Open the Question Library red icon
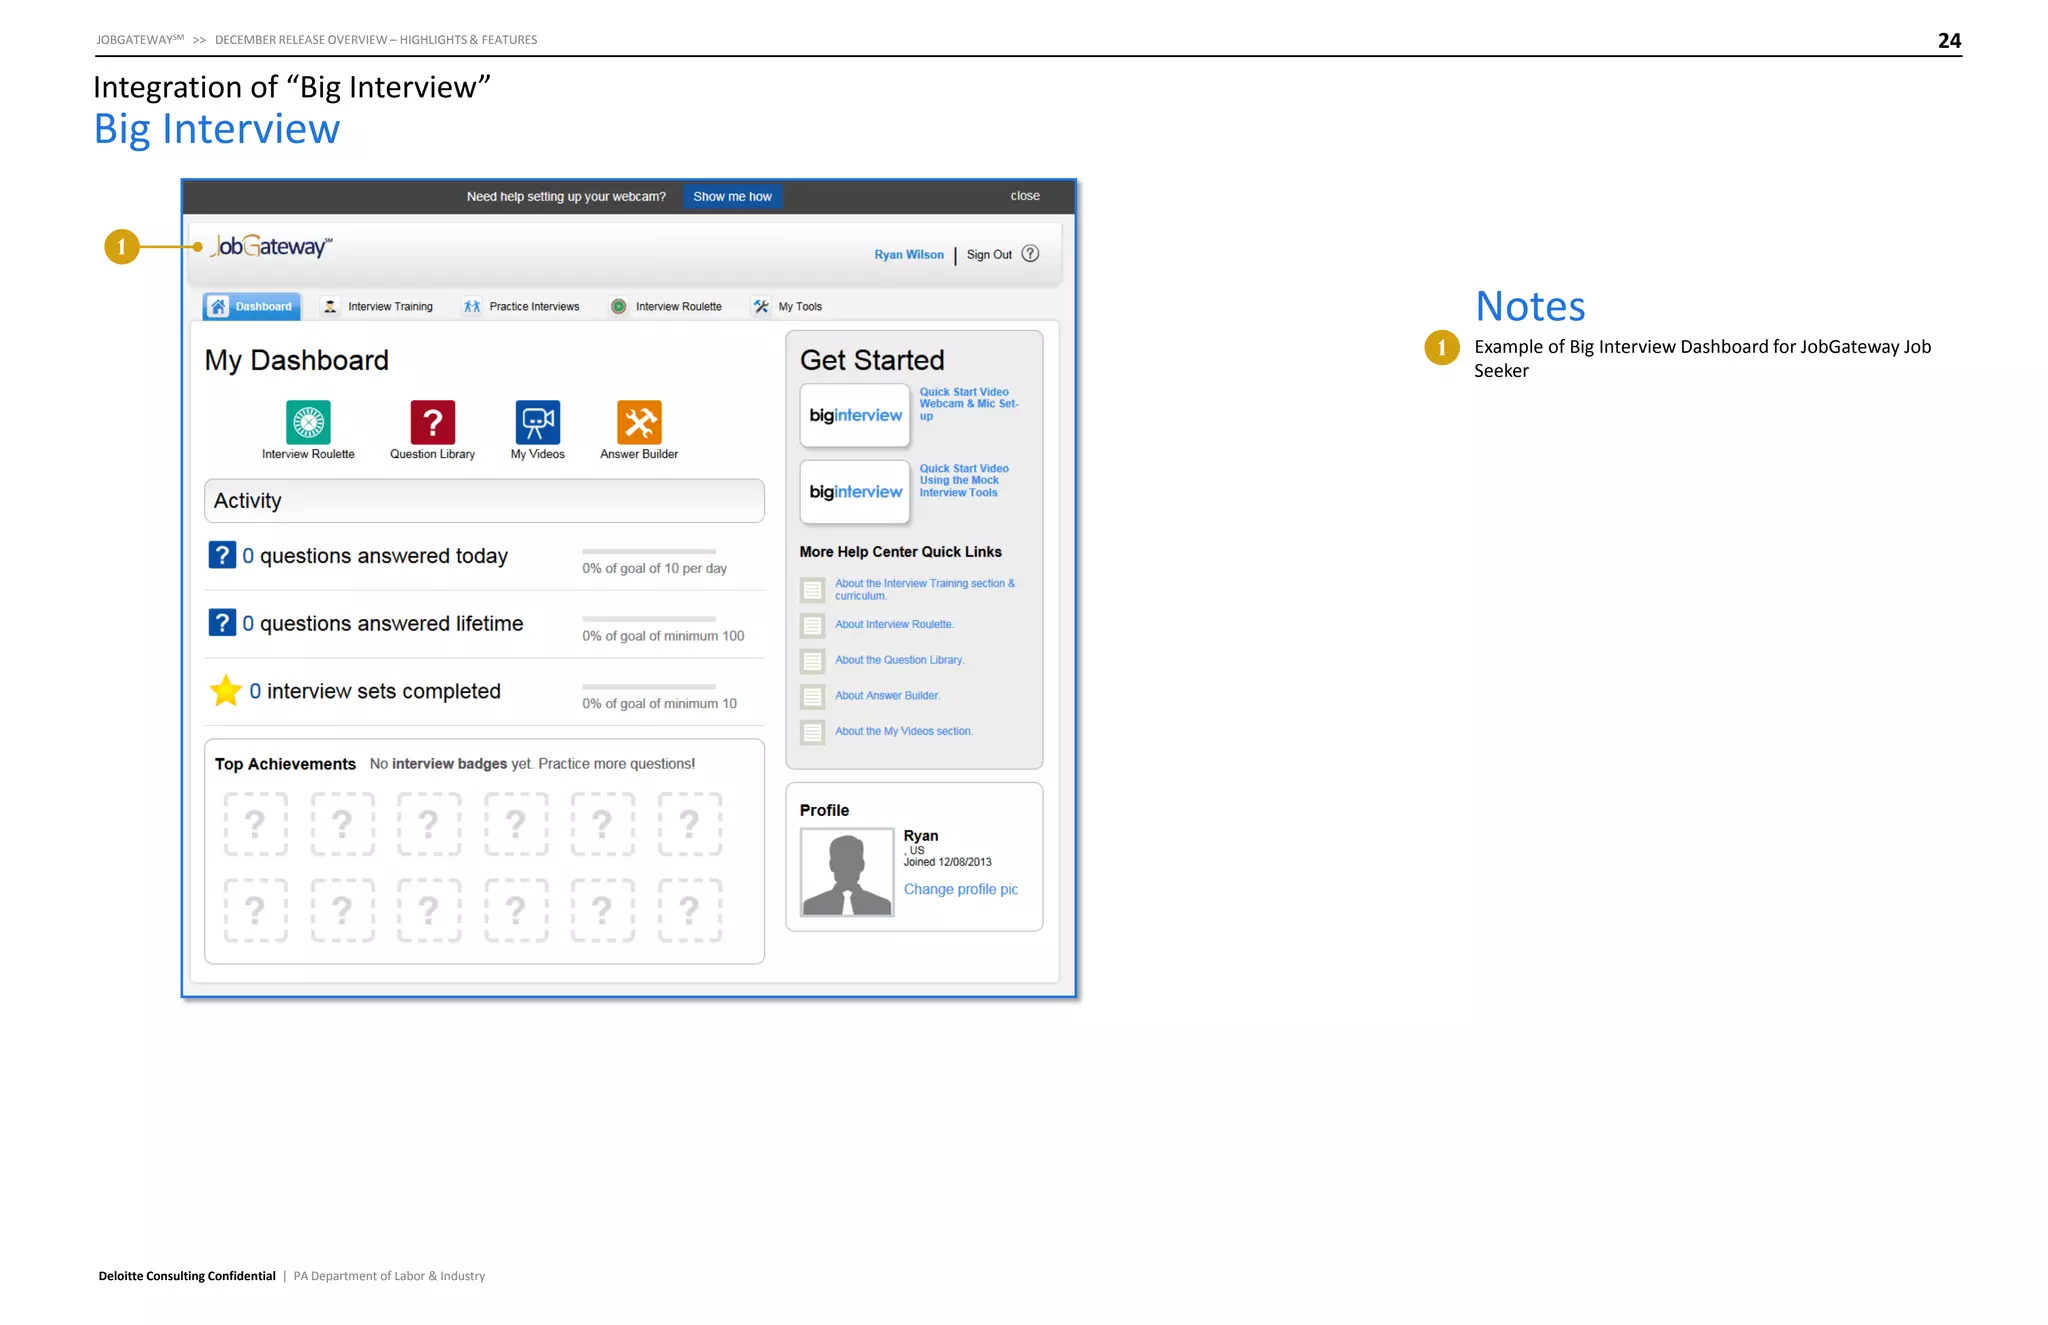 (x=432, y=422)
